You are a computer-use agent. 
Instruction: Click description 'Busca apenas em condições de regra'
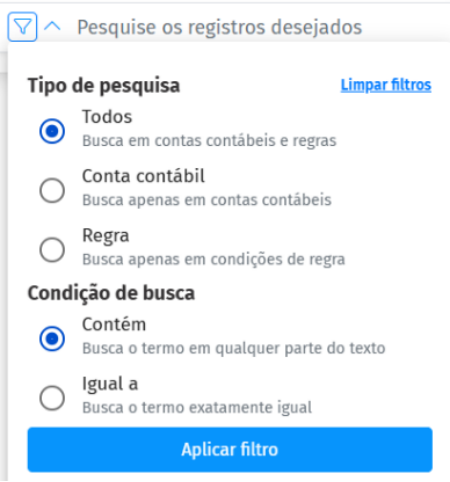pos(213,259)
